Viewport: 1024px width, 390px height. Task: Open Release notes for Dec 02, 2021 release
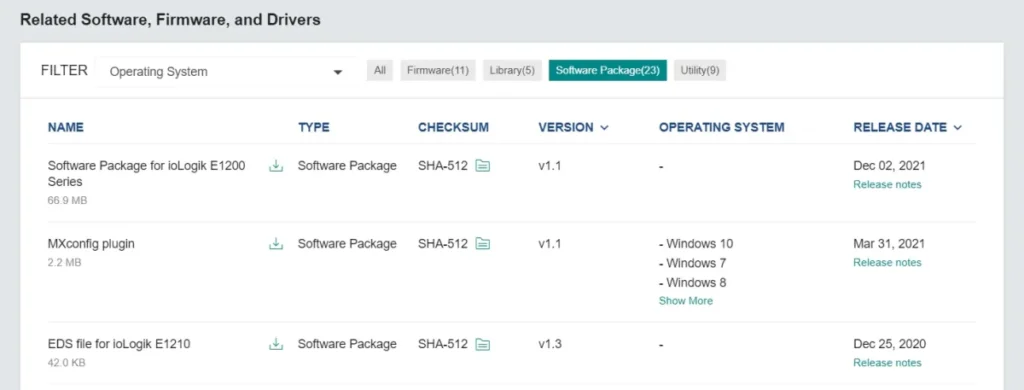coord(888,185)
